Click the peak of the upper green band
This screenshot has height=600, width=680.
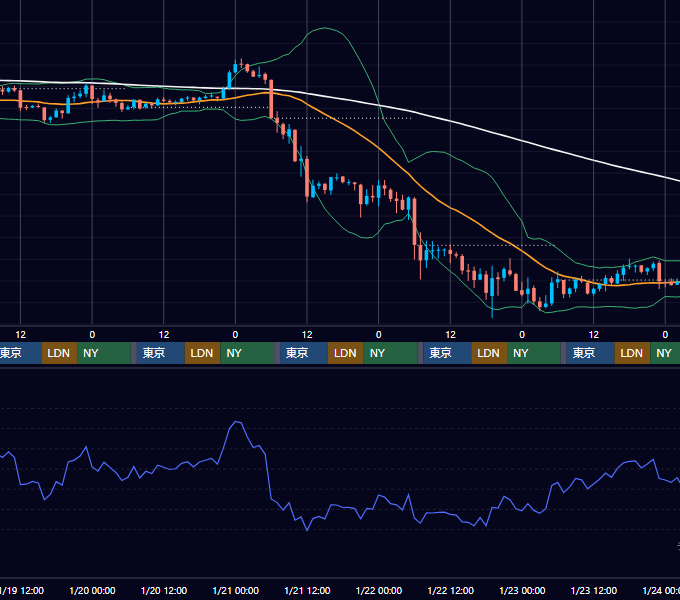point(325,28)
